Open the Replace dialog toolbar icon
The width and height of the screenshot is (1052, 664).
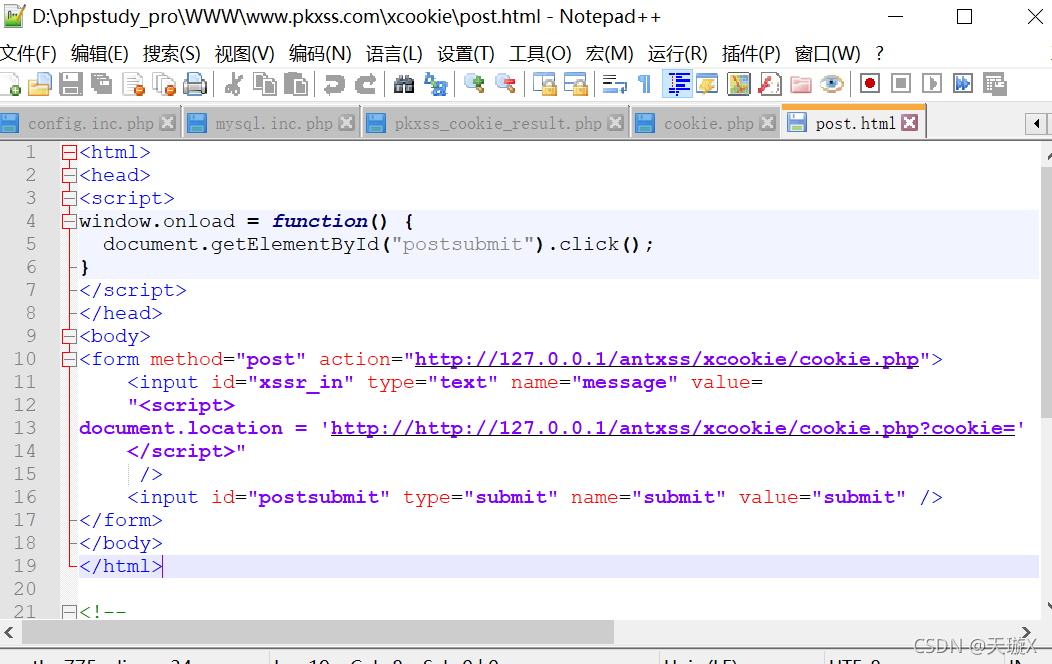click(436, 85)
